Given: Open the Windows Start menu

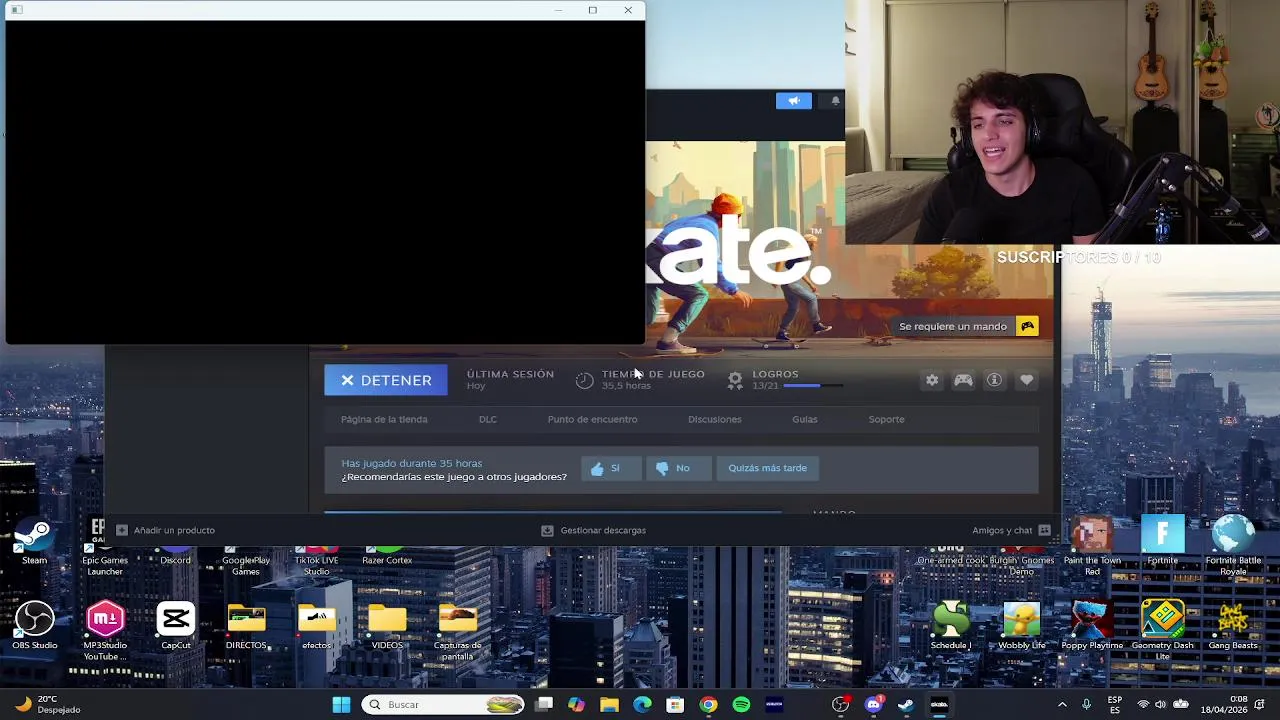Looking at the screenshot, I should pos(341,705).
